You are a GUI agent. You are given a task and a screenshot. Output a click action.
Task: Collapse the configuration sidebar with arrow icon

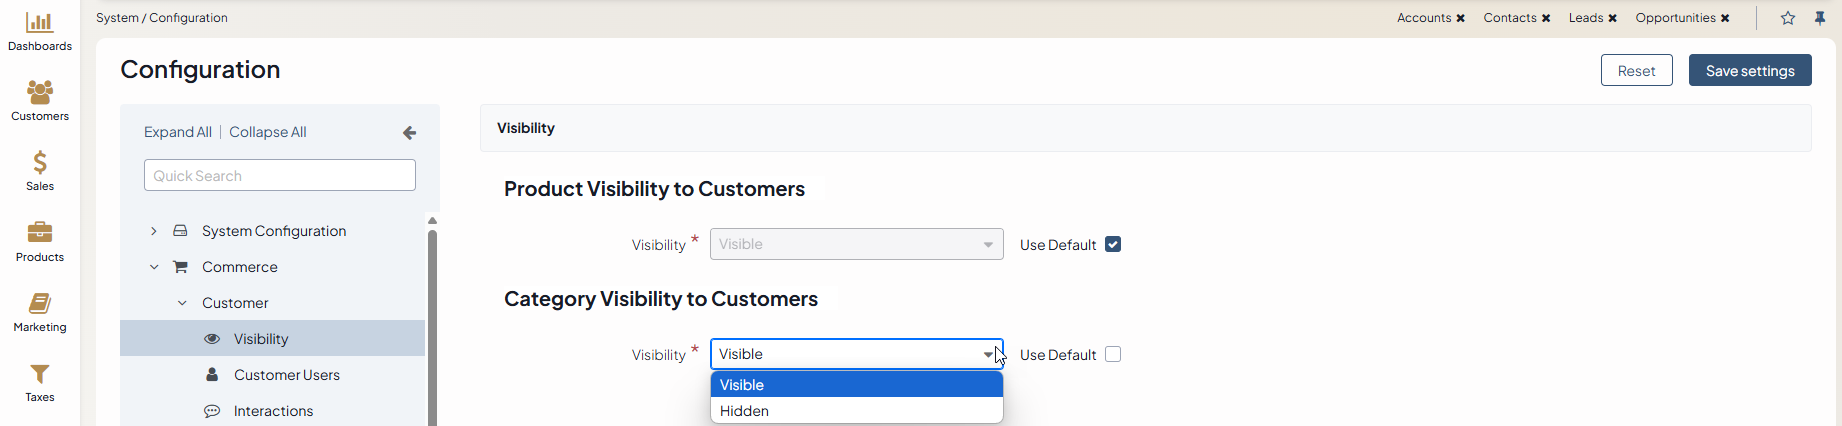(409, 132)
